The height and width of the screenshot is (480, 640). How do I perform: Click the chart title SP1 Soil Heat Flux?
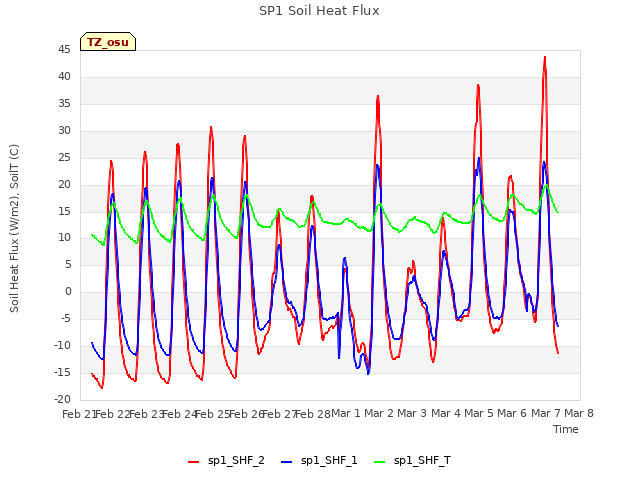coord(319,11)
